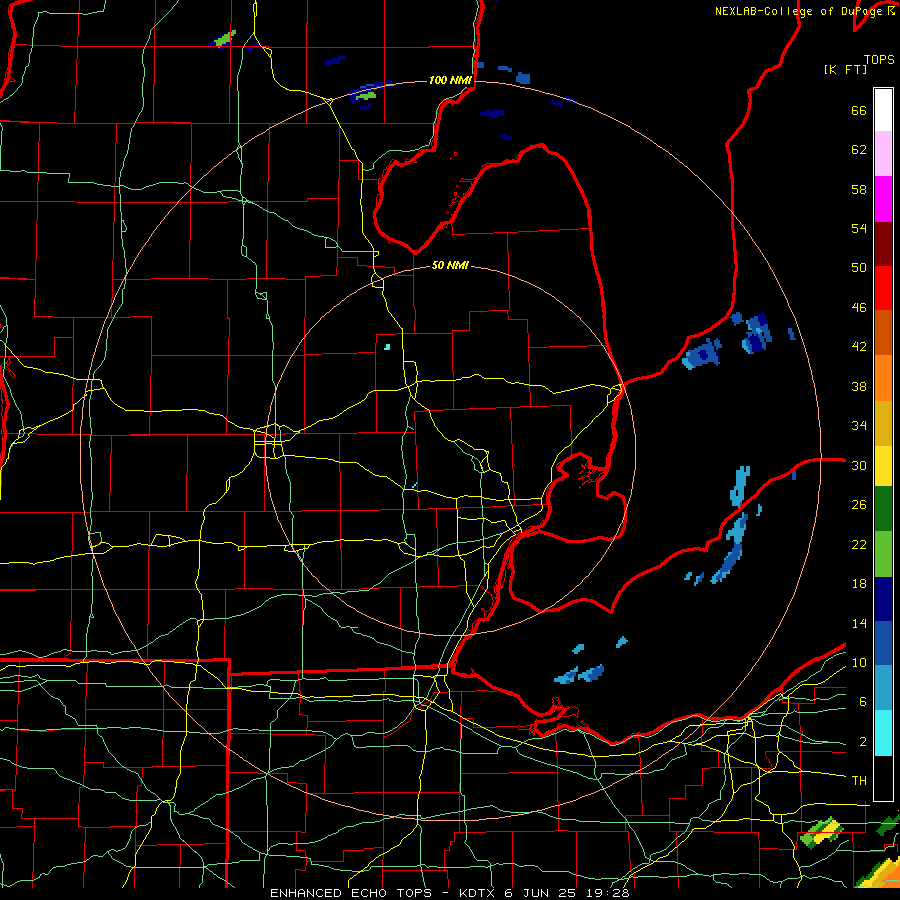
Task: Click 'KDTX' in the bottom caption
Action: pyautogui.click(x=478, y=893)
